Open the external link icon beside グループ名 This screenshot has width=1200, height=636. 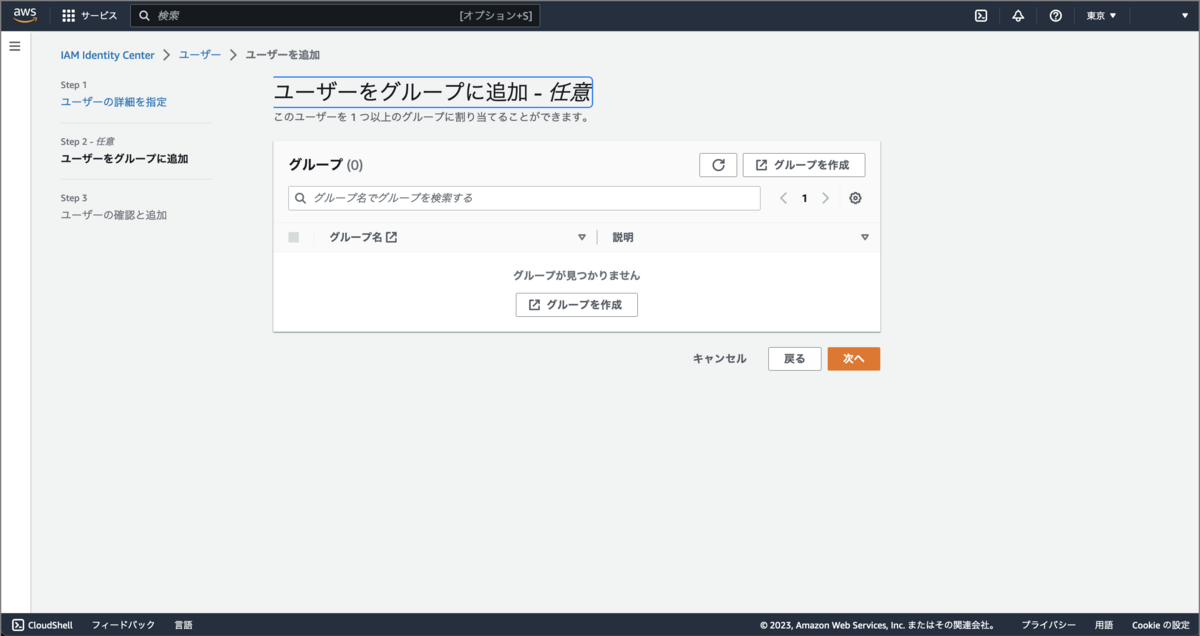tap(392, 237)
